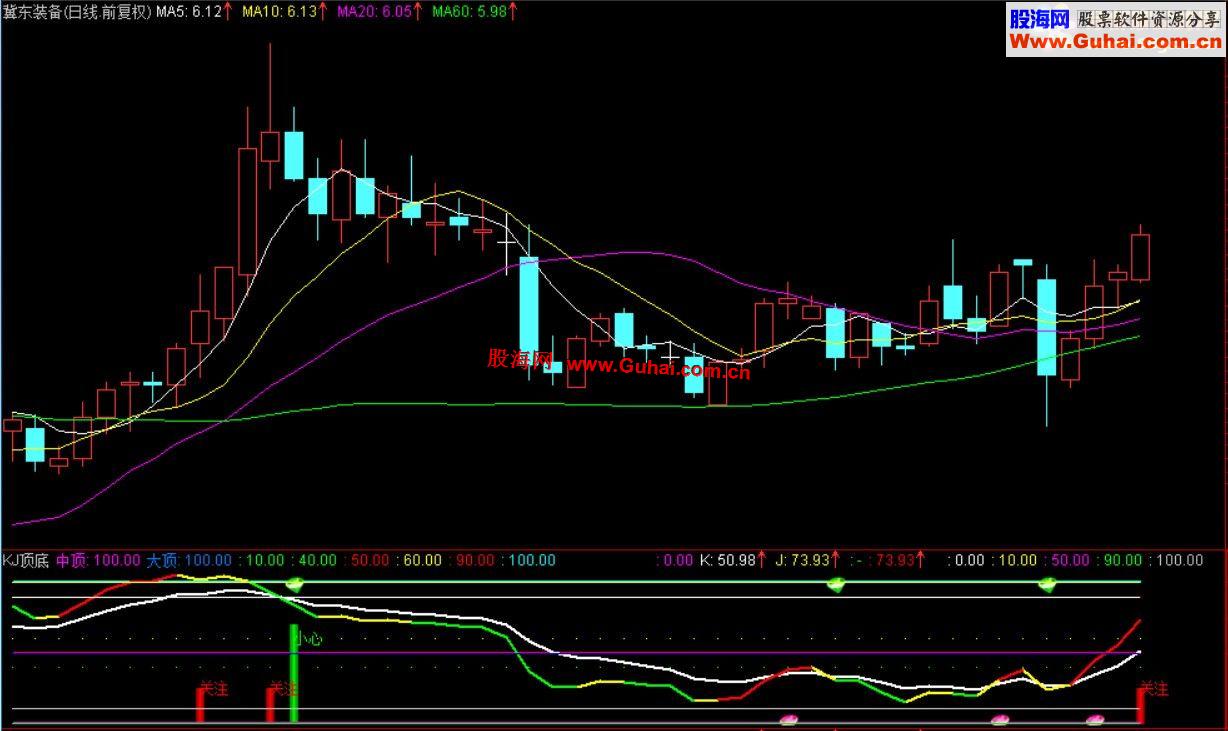Click the J: 73.93 readout
The width and height of the screenshot is (1228, 731).
click(802, 560)
